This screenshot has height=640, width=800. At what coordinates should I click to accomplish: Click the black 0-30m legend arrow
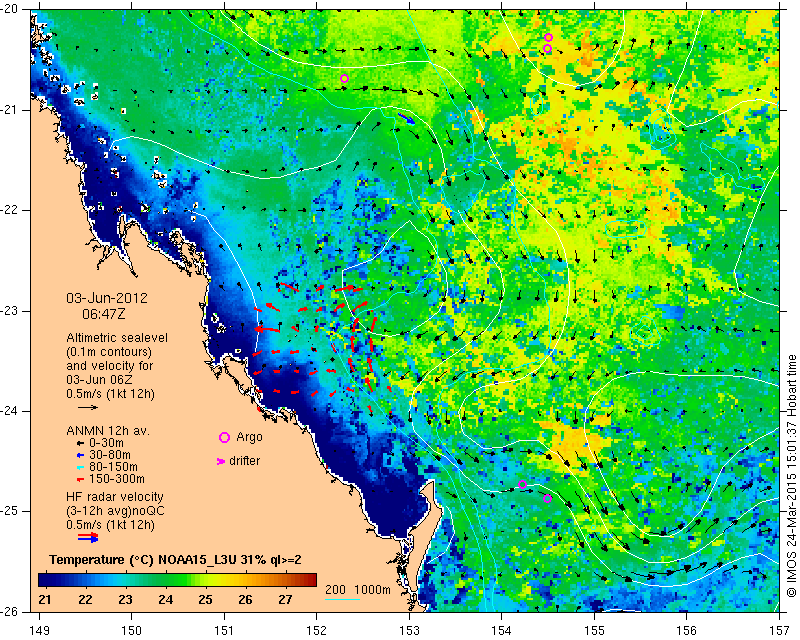[x=80, y=443]
